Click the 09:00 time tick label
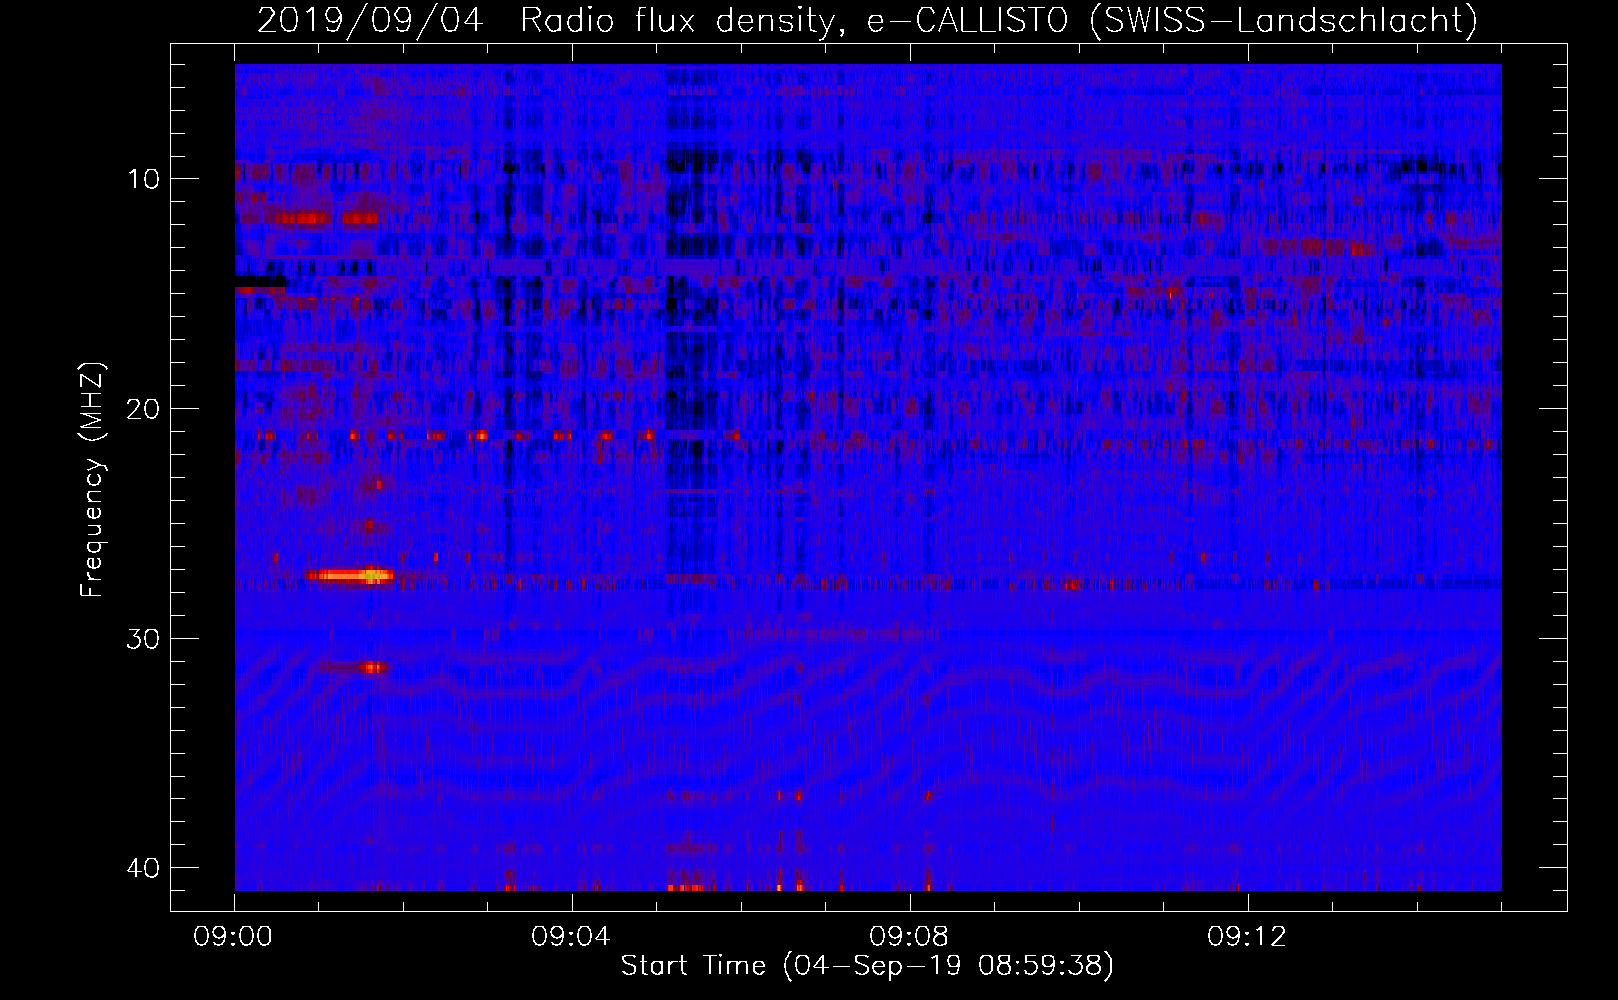The width and height of the screenshot is (1618, 1000). point(234,937)
